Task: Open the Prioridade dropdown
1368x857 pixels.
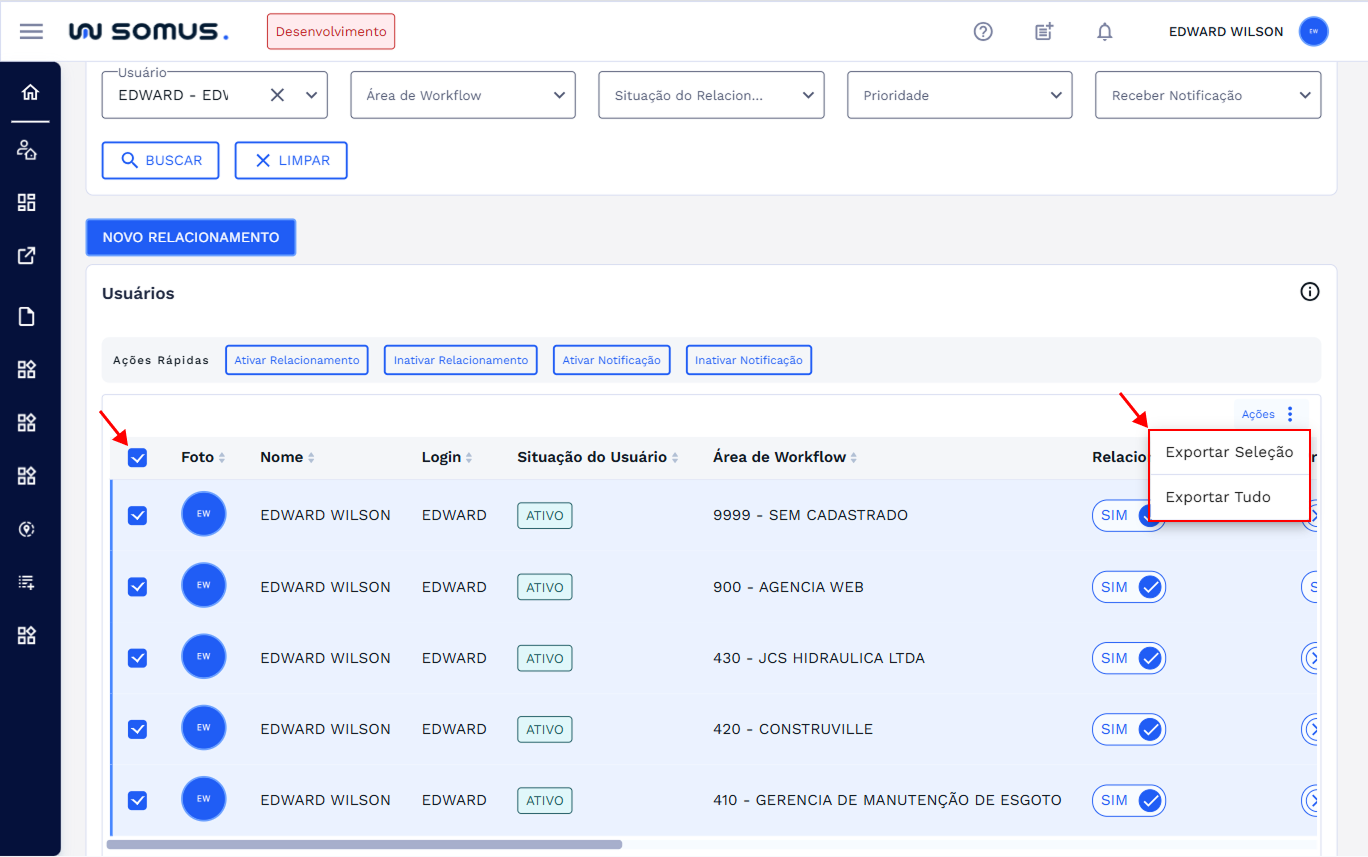Action: tap(959, 96)
